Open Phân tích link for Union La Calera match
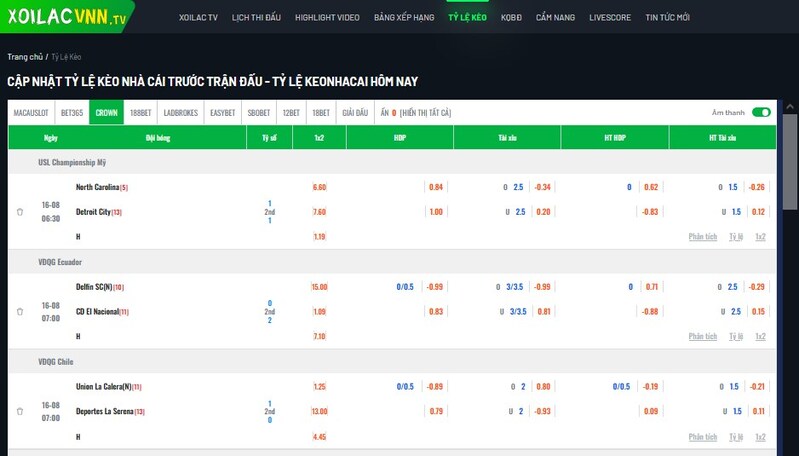The height and width of the screenshot is (456, 799). [x=703, y=437]
